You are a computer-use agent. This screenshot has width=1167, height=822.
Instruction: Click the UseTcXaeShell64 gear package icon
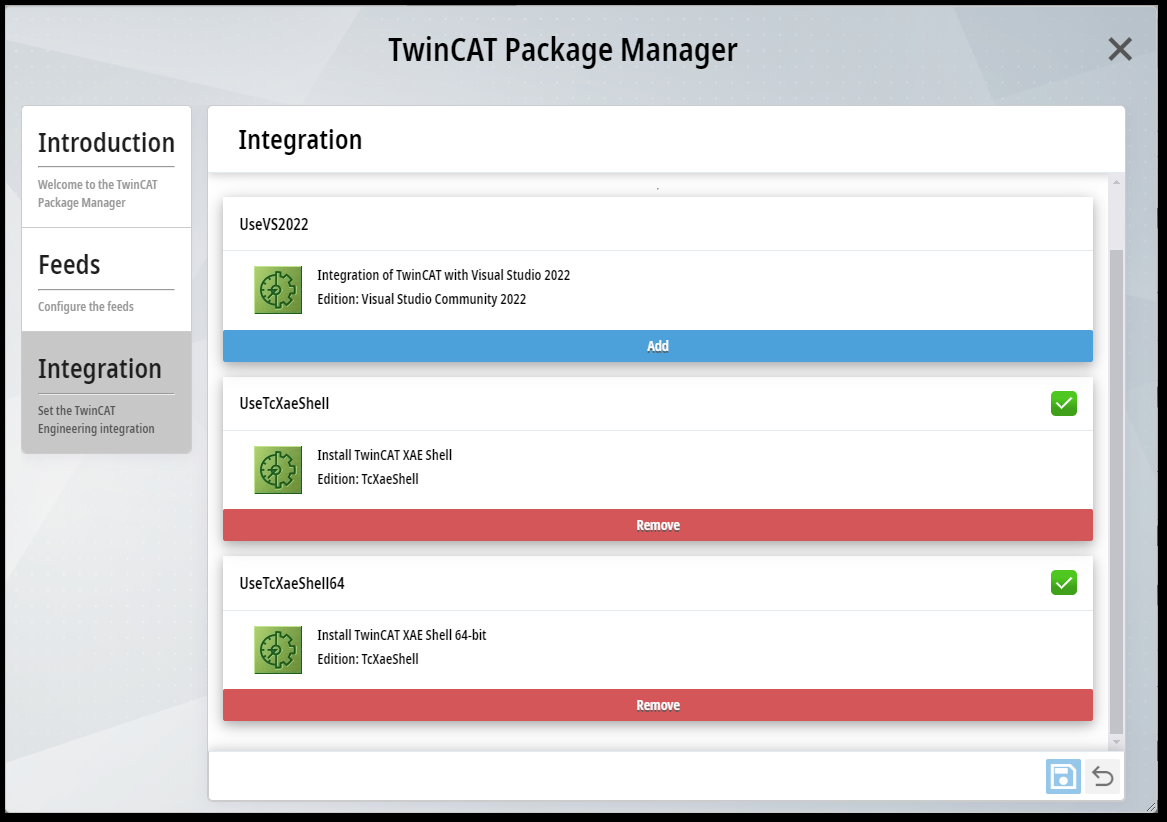pyautogui.click(x=278, y=650)
